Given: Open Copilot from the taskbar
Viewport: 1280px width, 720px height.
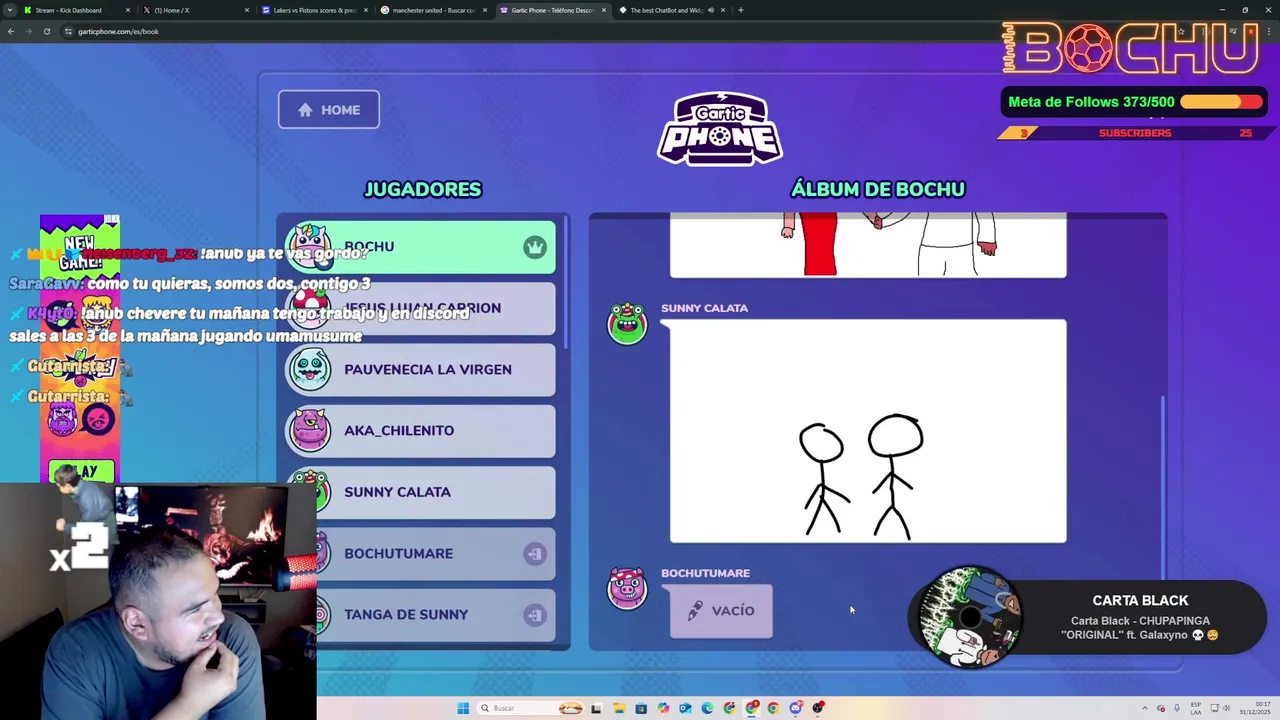Looking at the screenshot, I should pos(663,708).
